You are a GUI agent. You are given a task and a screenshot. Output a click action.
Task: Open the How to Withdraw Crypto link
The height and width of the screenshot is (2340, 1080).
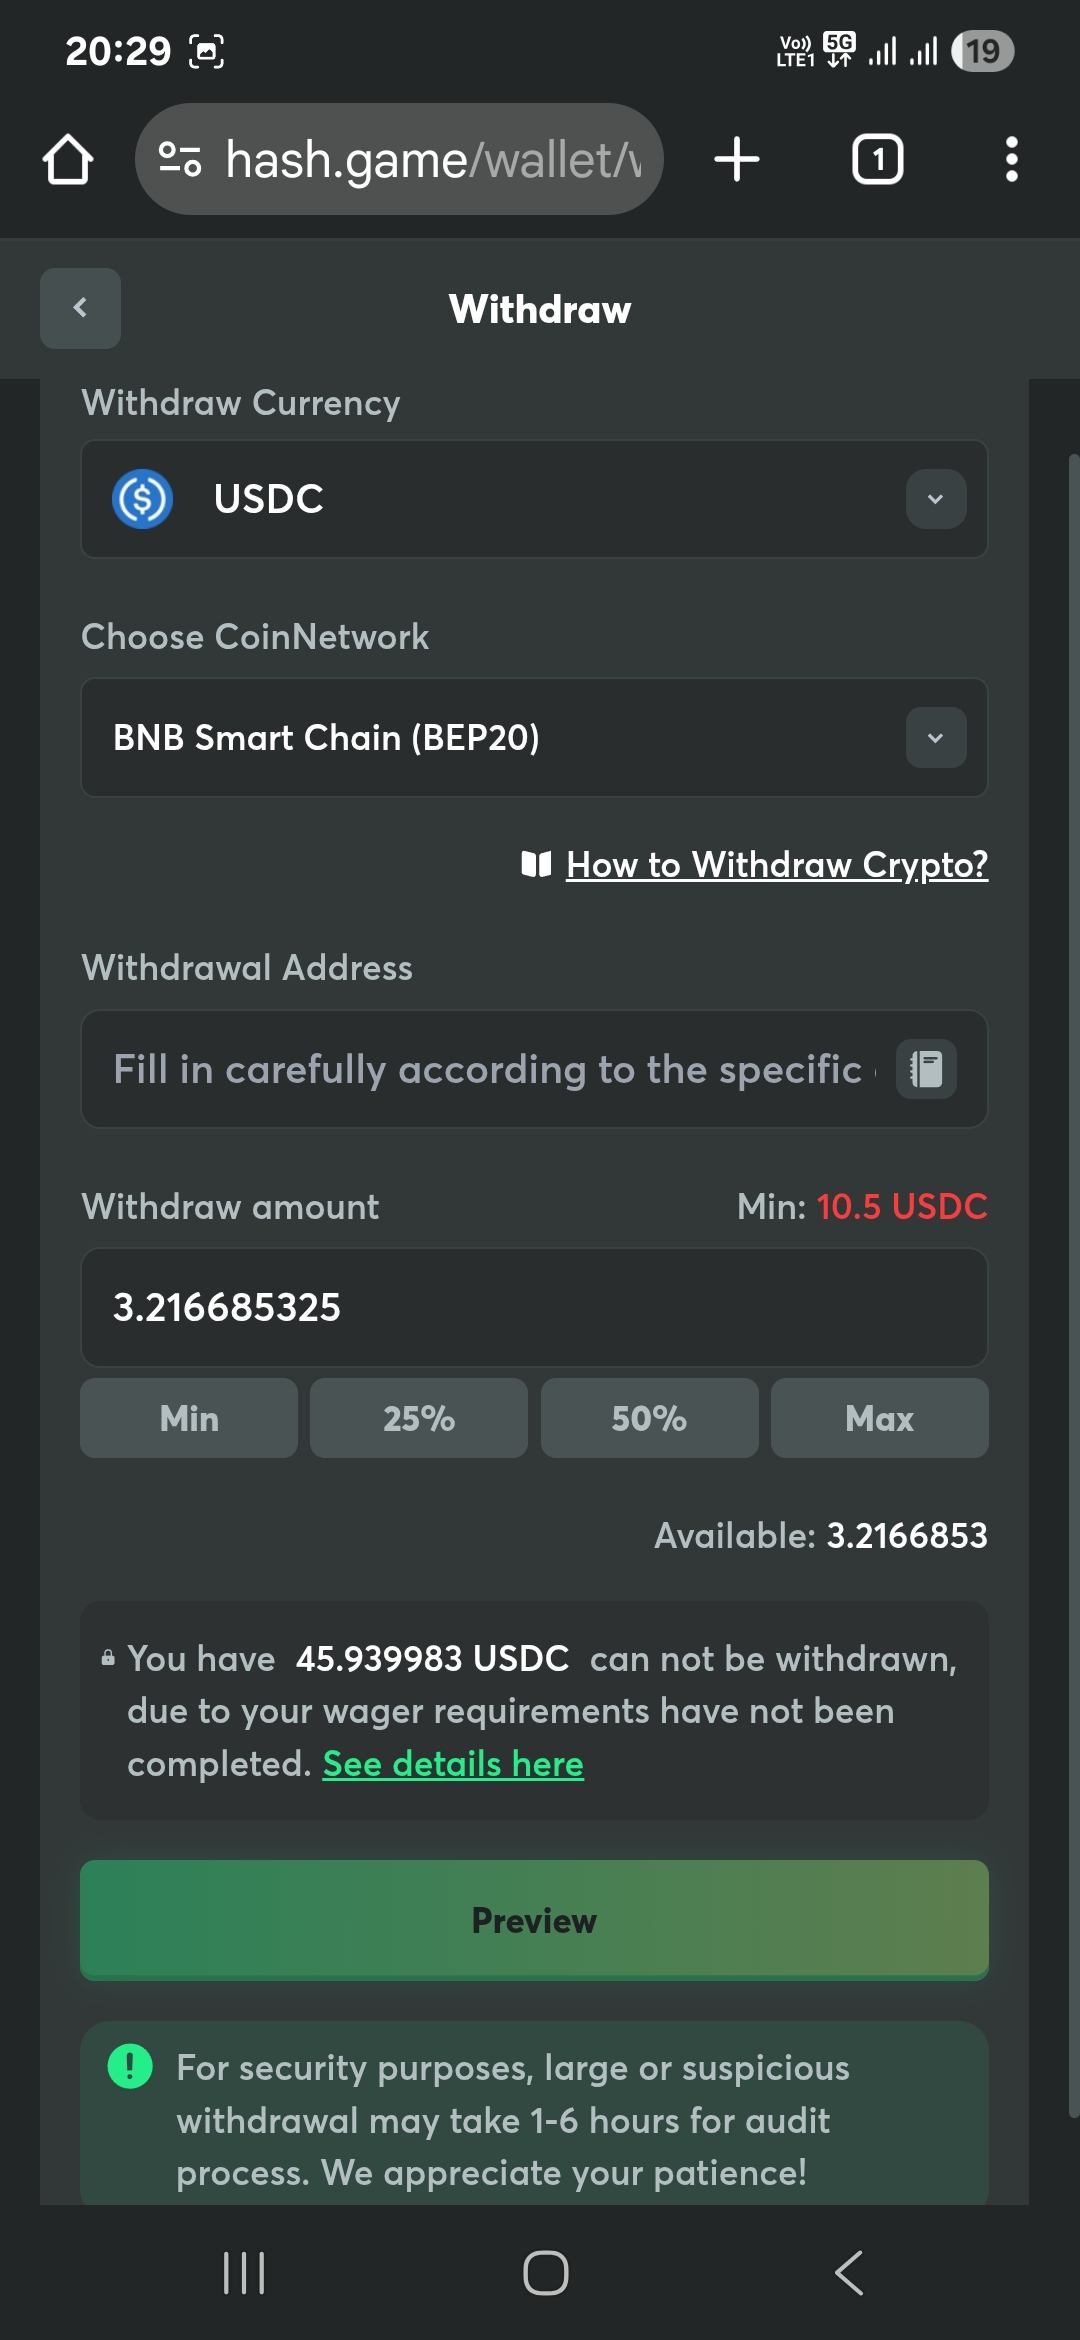(x=776, y=865)
